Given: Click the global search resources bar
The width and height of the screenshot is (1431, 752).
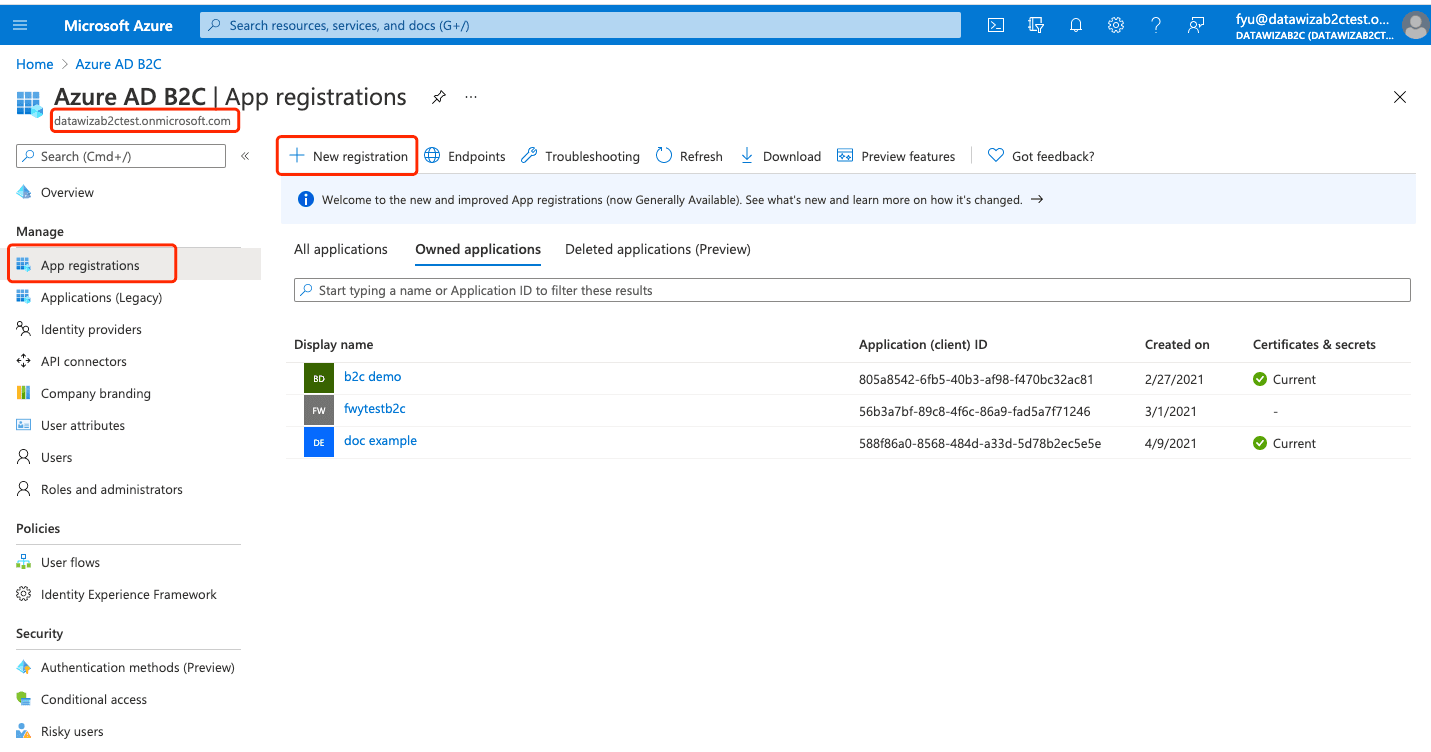Looking at the screenshot, I should (x=580, y=25).
